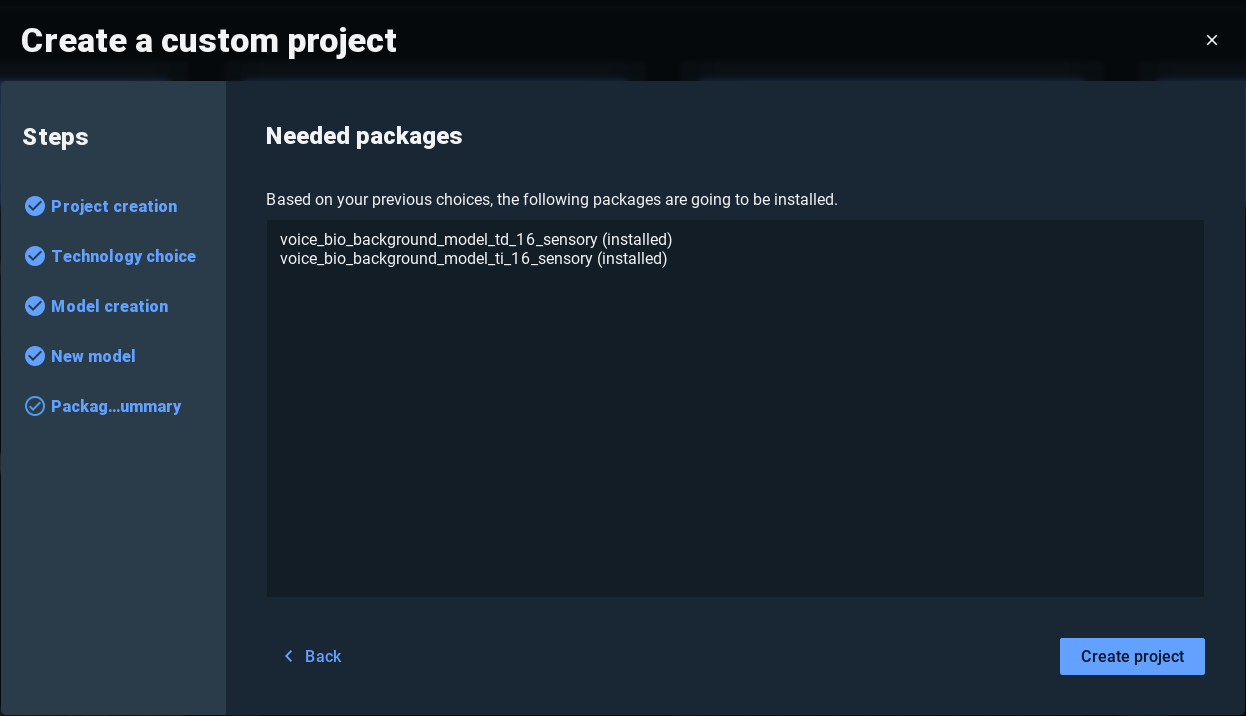The height and width of the screenshot is (716, 1246).
Task: Close the Create a custom project dialog
Action: point(1212,40)
